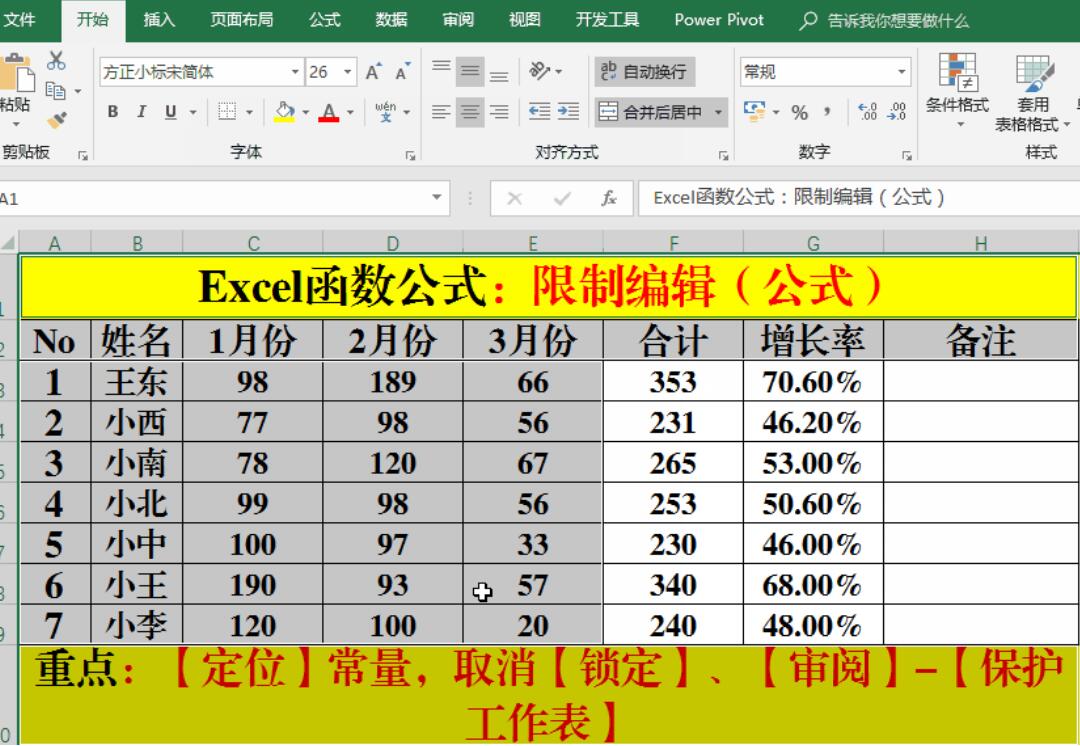This screenshot has height=746, width=1080.
Task: Align text left
Action: point(442,112)
